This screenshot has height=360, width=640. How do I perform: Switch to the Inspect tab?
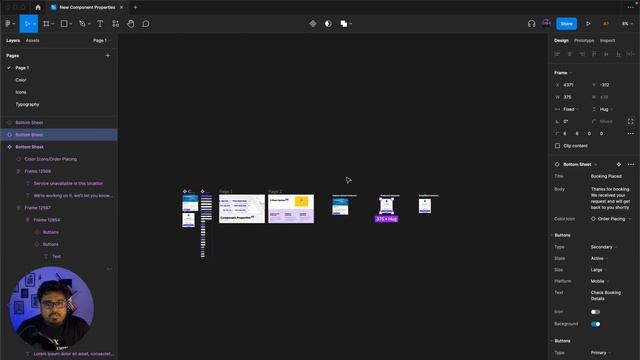607,40
